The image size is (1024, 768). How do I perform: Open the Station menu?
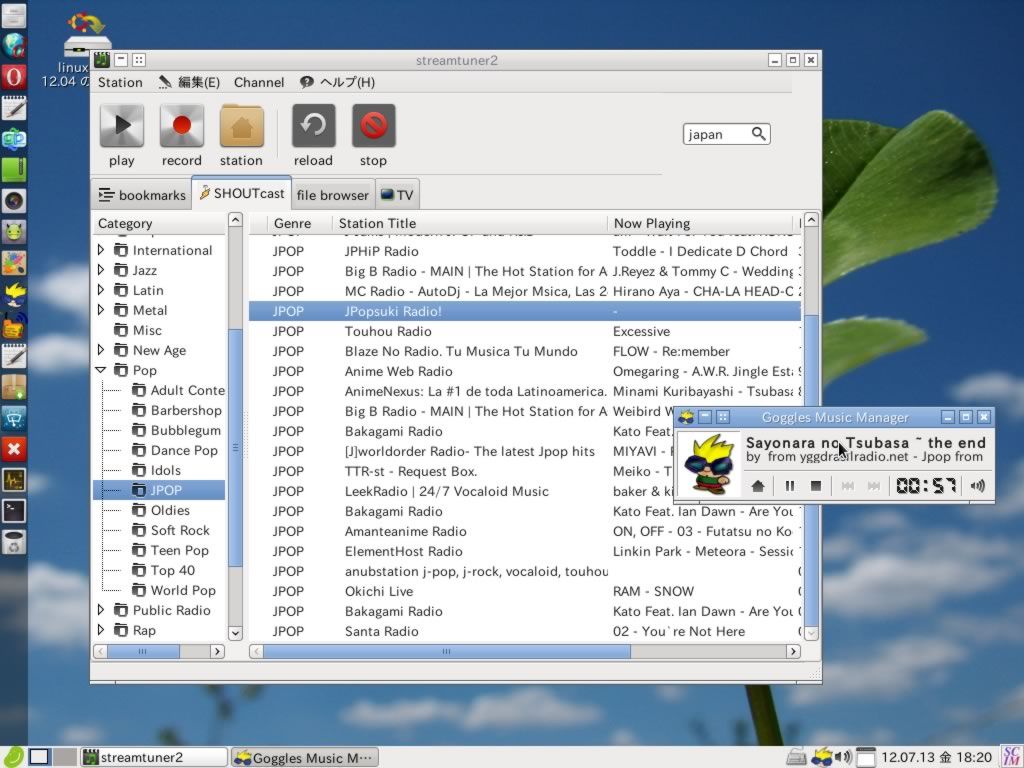point(120,82)
